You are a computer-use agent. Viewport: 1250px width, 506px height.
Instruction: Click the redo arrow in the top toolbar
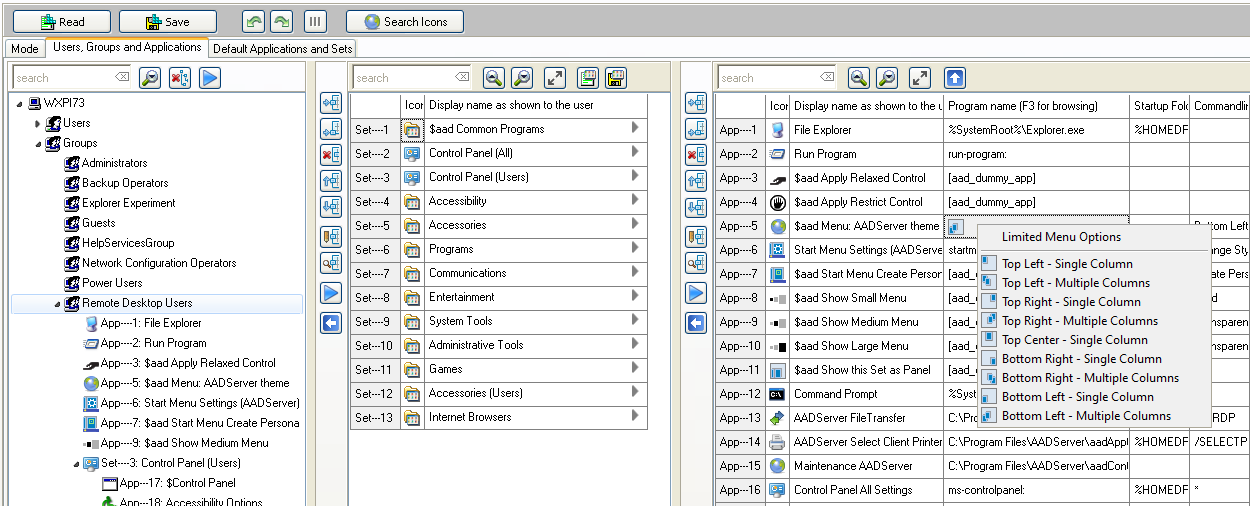pos(281,21)
